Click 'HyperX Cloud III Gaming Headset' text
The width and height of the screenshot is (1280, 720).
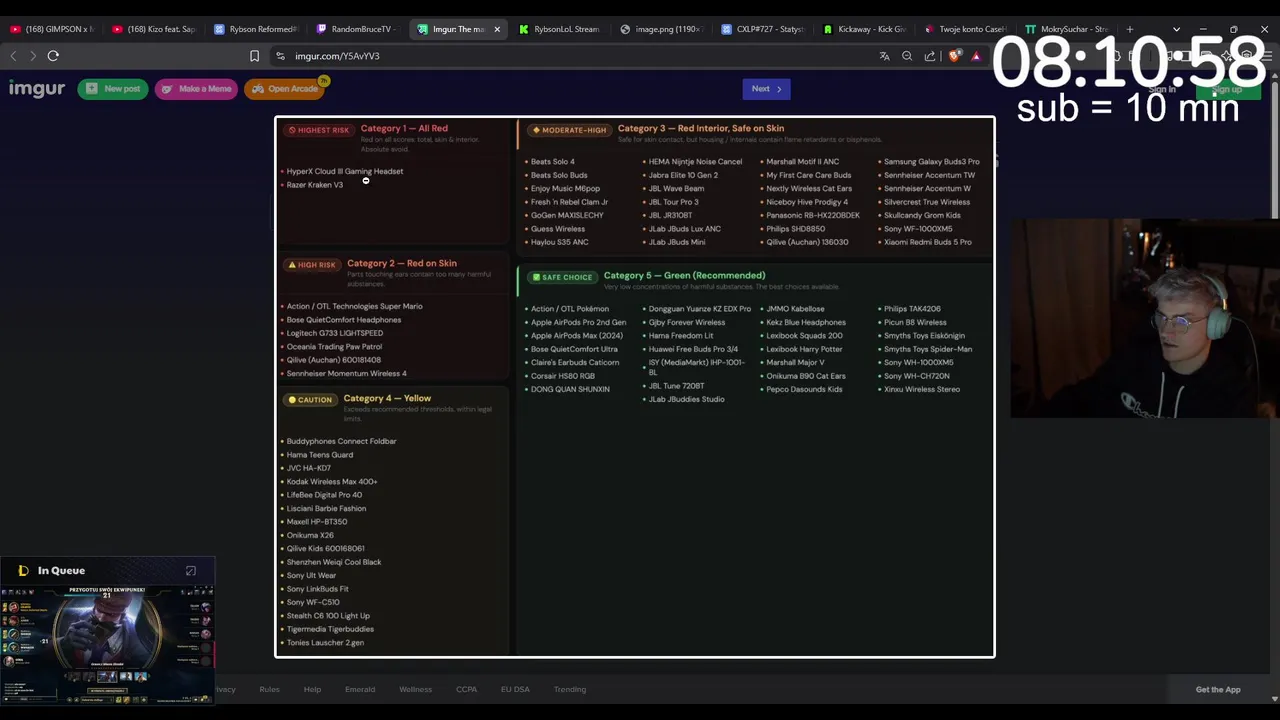click(x=345, y=171)
